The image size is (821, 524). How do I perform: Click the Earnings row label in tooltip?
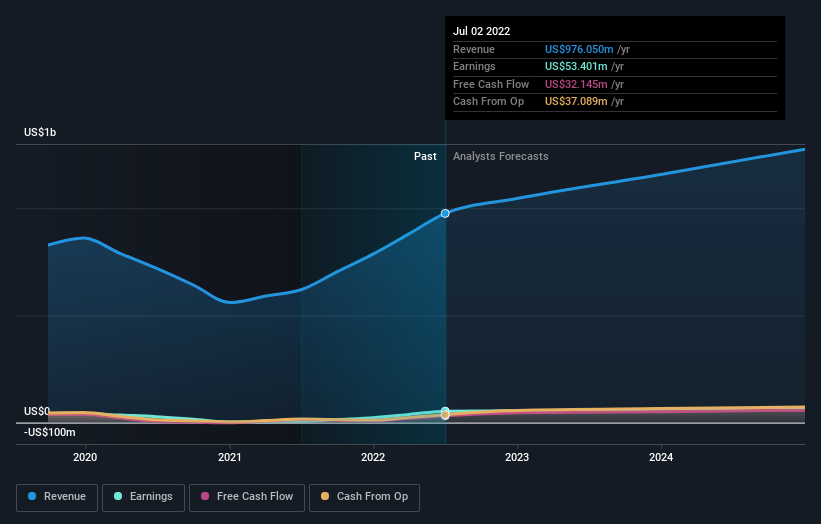(x=474, y=66)
